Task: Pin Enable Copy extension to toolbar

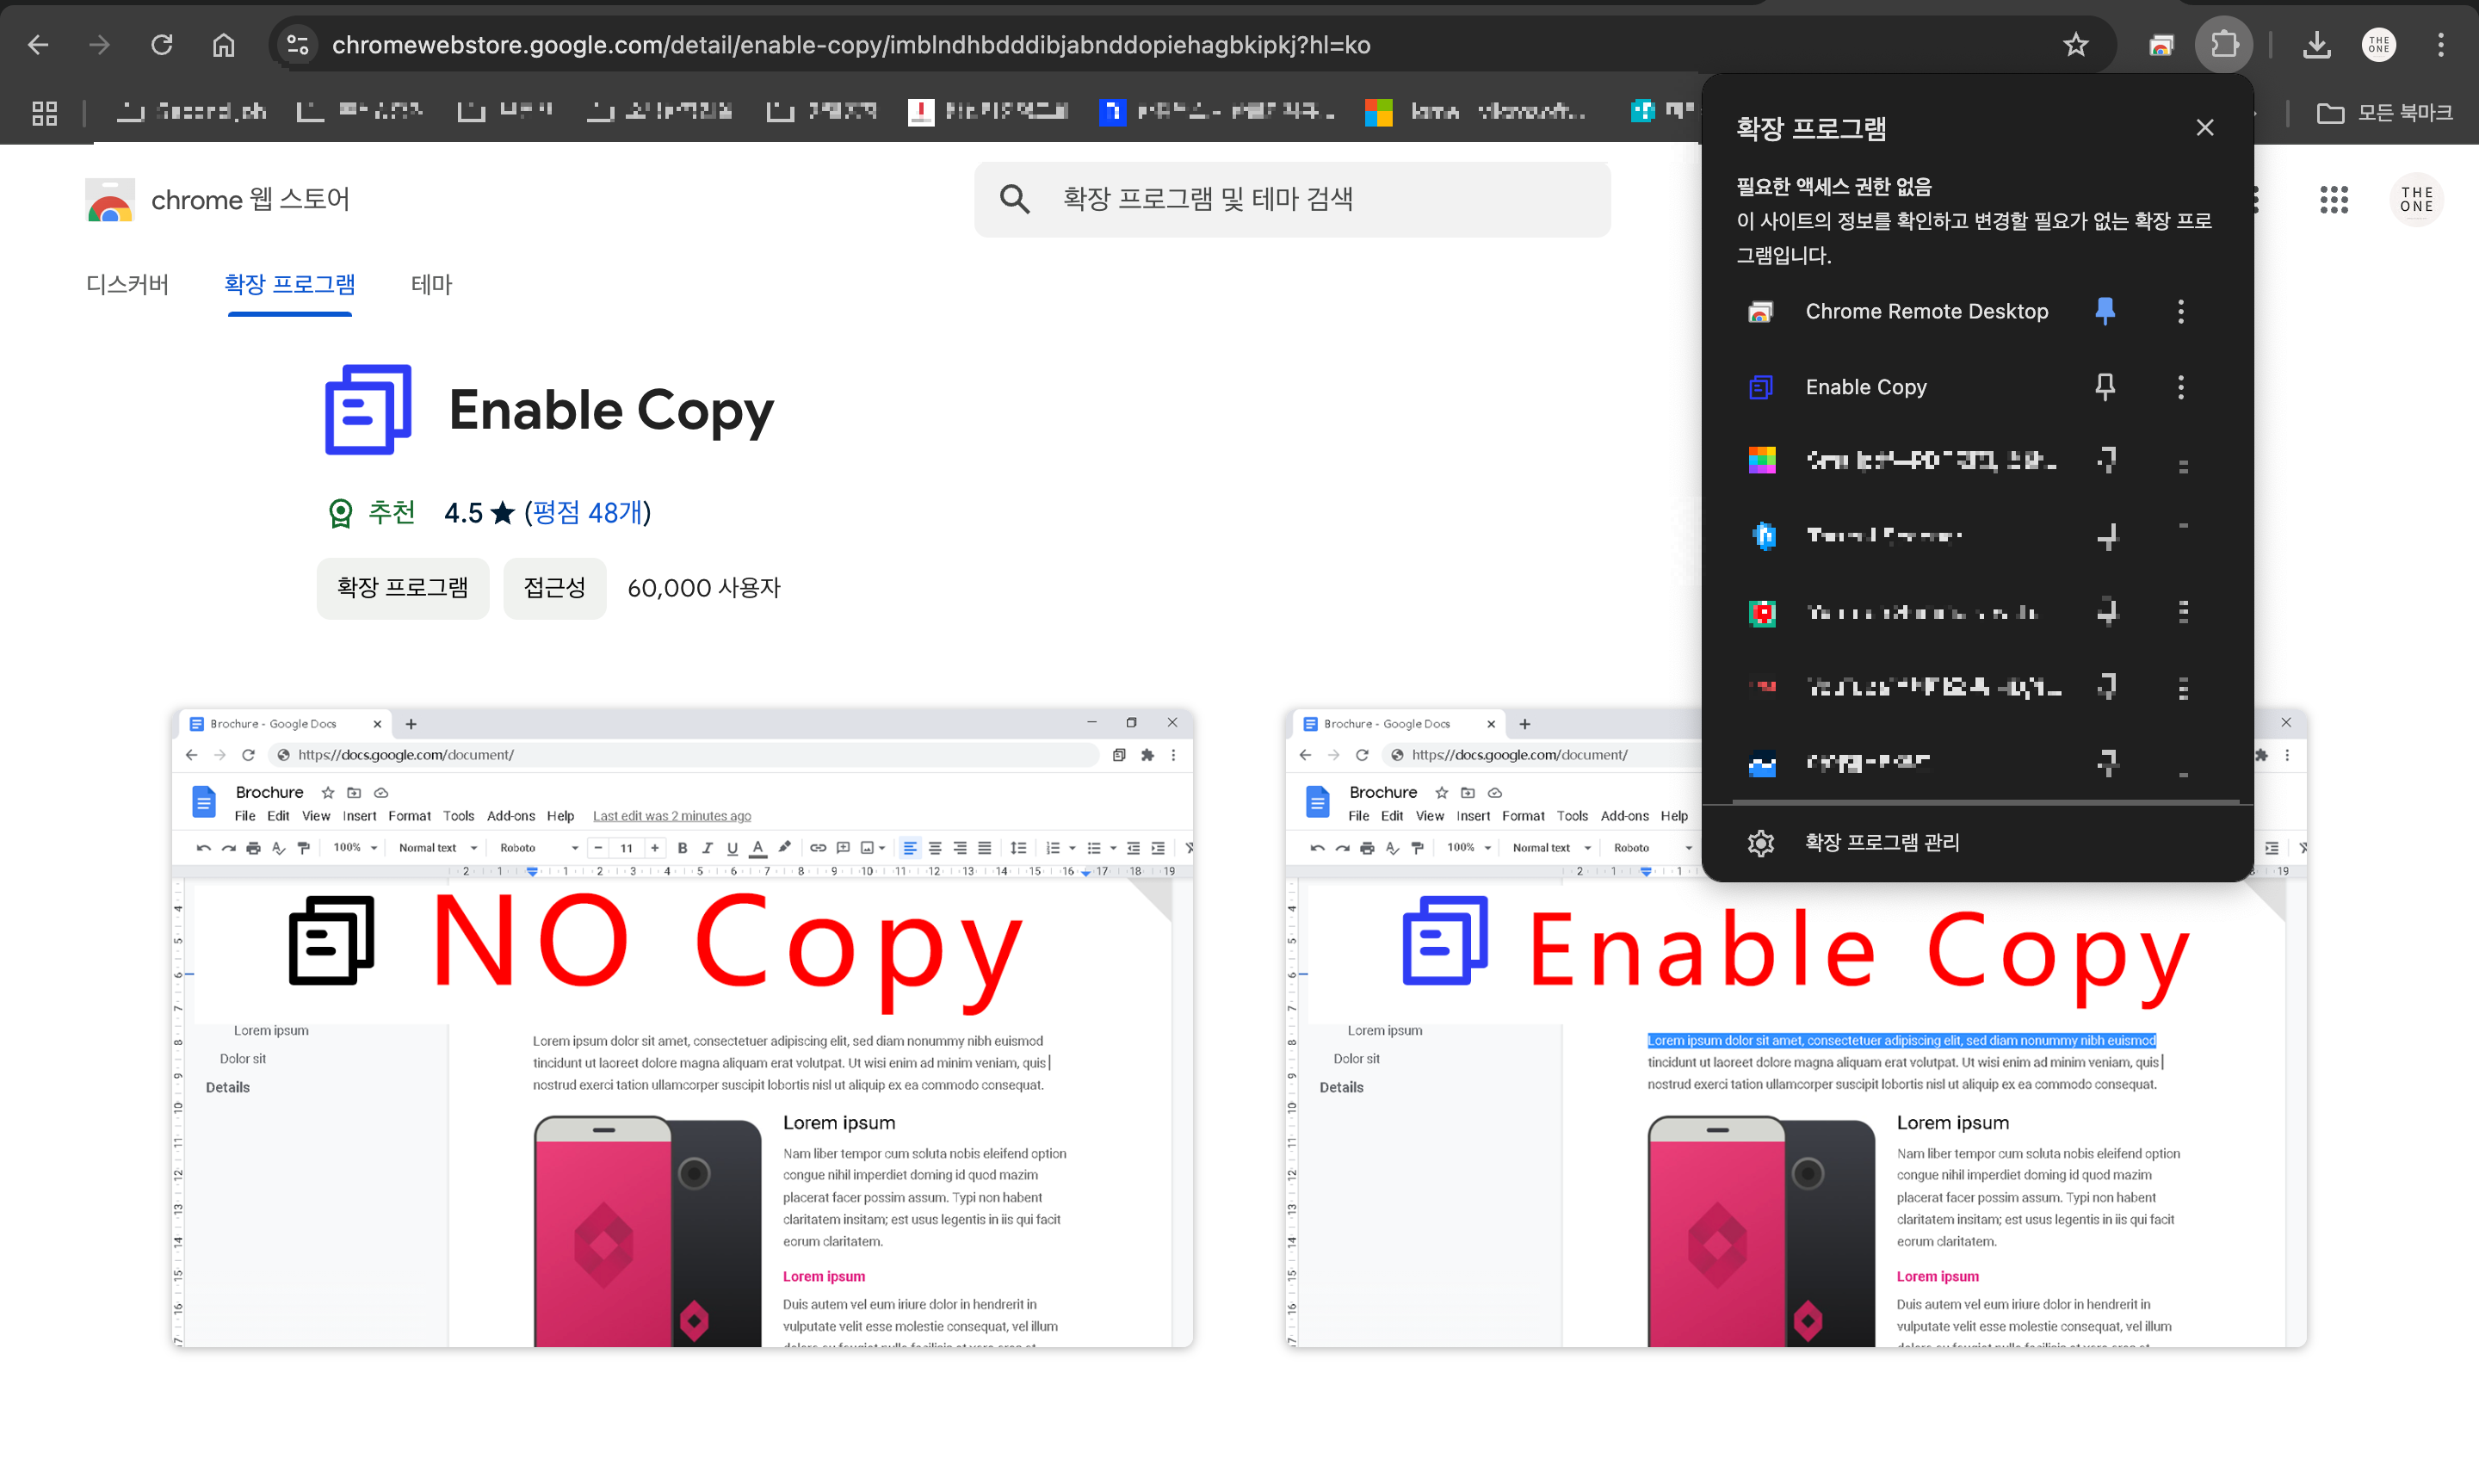Action: [x=2104, y=387]
